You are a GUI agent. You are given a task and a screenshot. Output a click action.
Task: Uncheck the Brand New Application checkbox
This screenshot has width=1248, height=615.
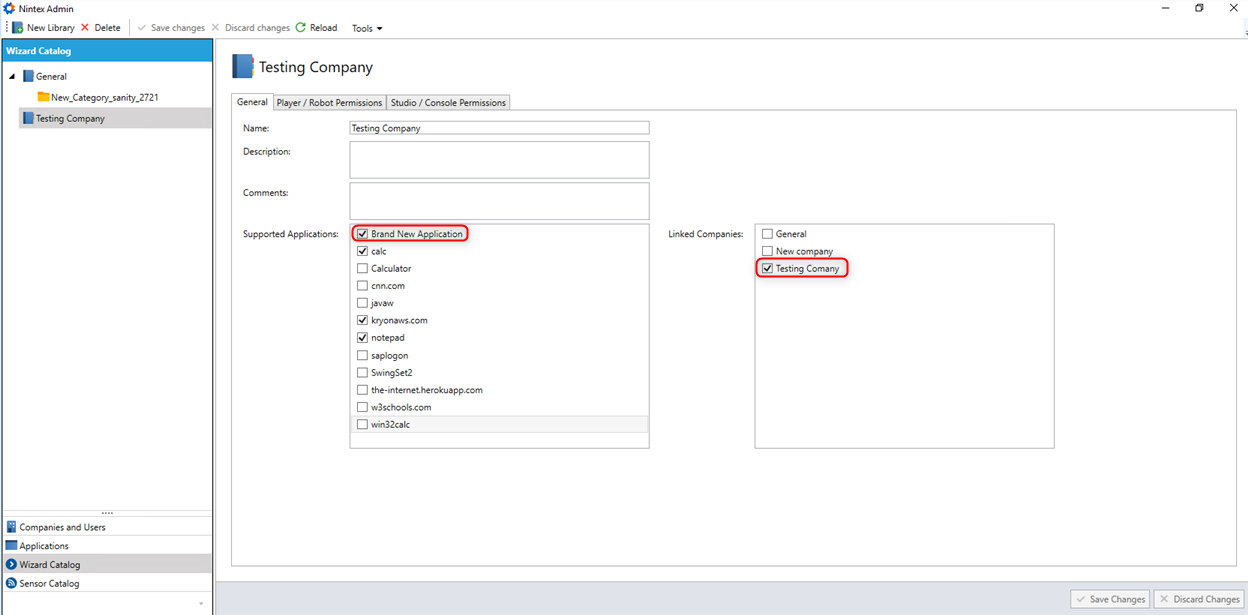pos(363,234)
